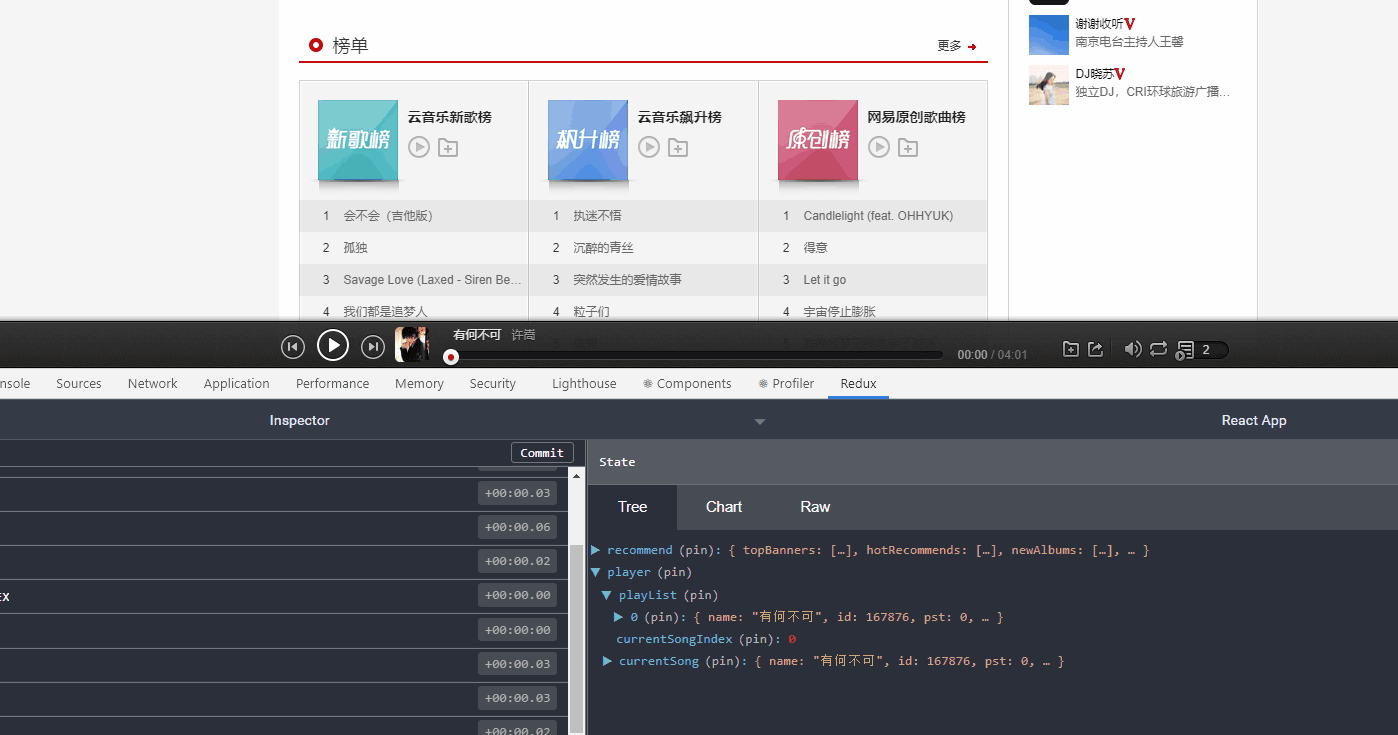This screenshot has width=1398, height=735.
Task: Click the share icon in player bar
Action: [x=1096, y=349]
